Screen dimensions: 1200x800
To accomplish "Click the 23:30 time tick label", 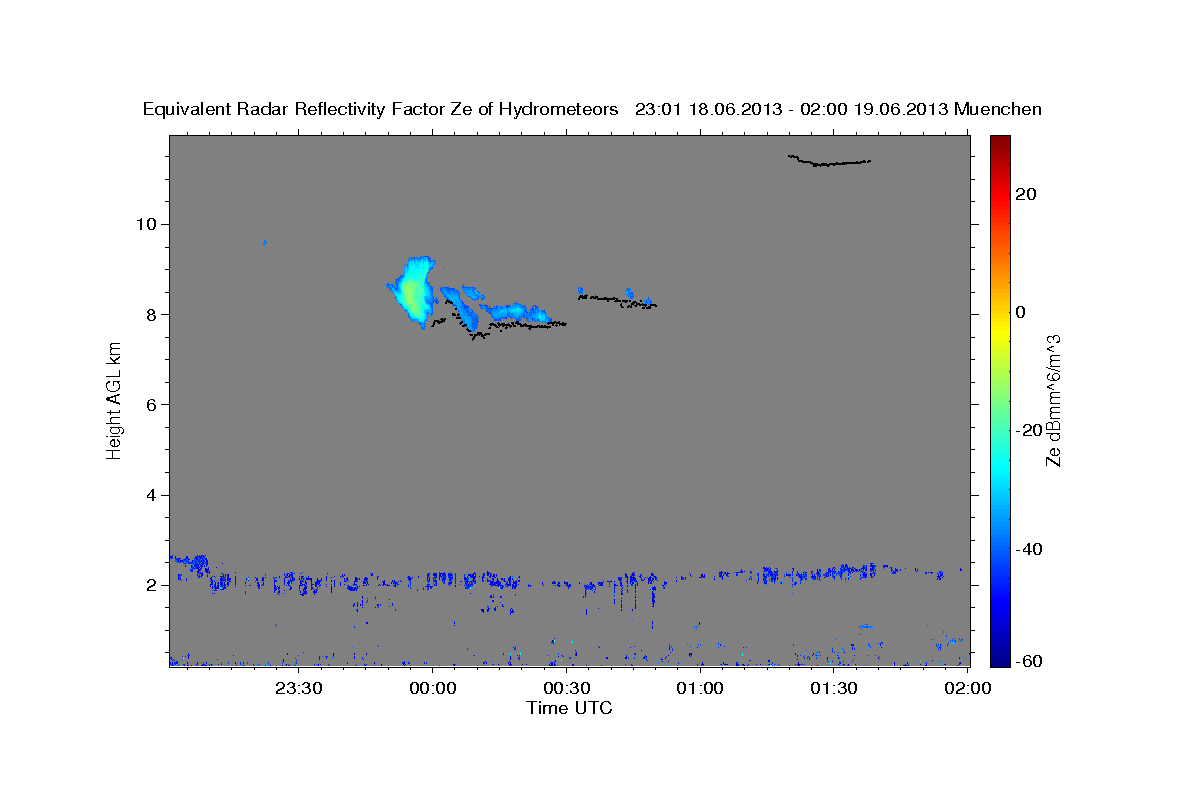I will (x=298, y=688).
